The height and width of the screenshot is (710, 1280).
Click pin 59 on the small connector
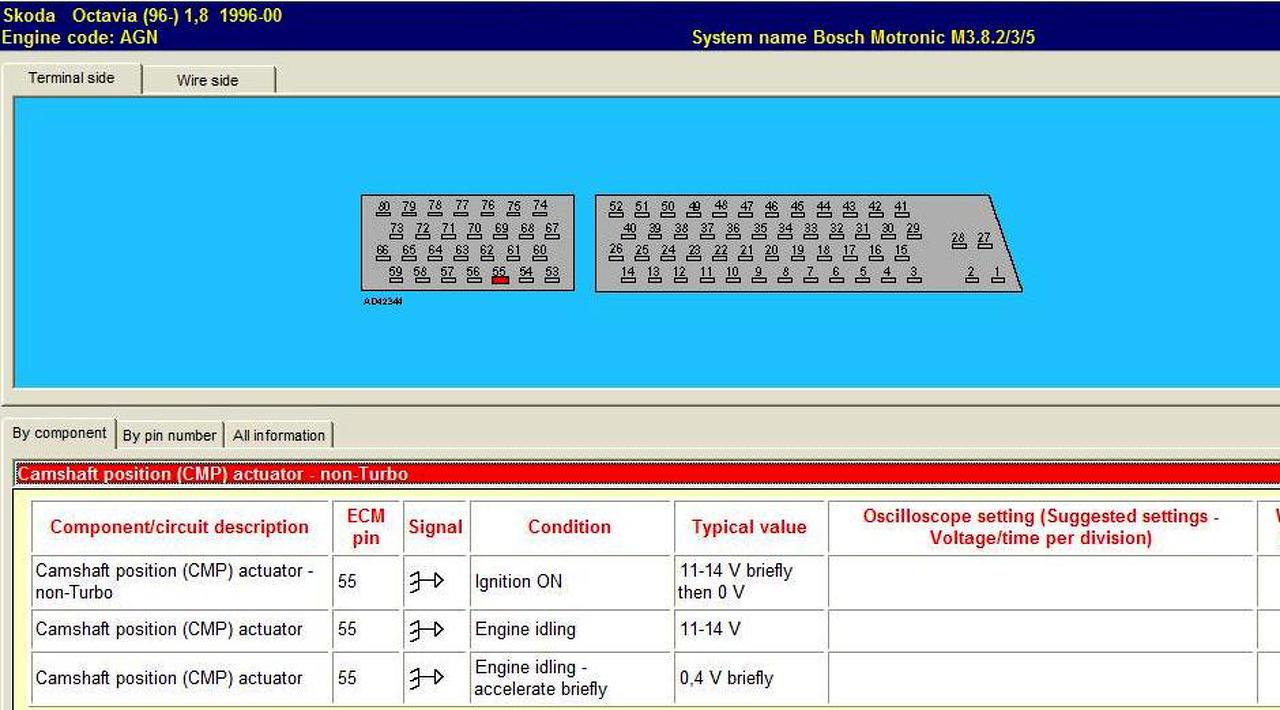pos(395,275)
